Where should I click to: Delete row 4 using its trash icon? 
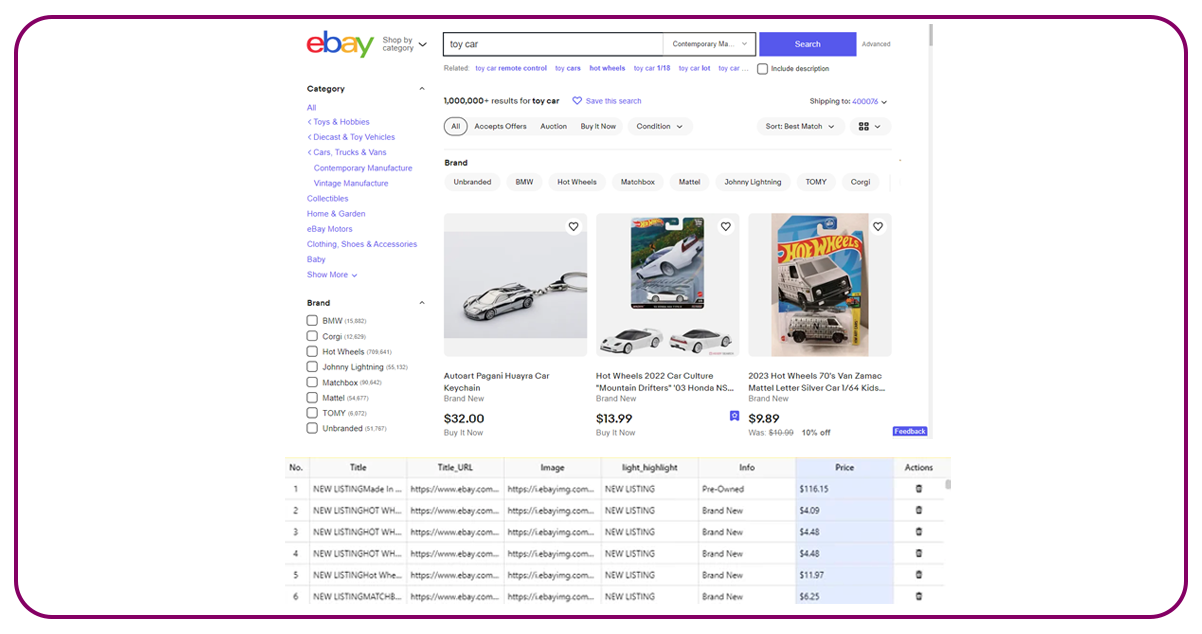pyautogui.click(x=919, y=553)
